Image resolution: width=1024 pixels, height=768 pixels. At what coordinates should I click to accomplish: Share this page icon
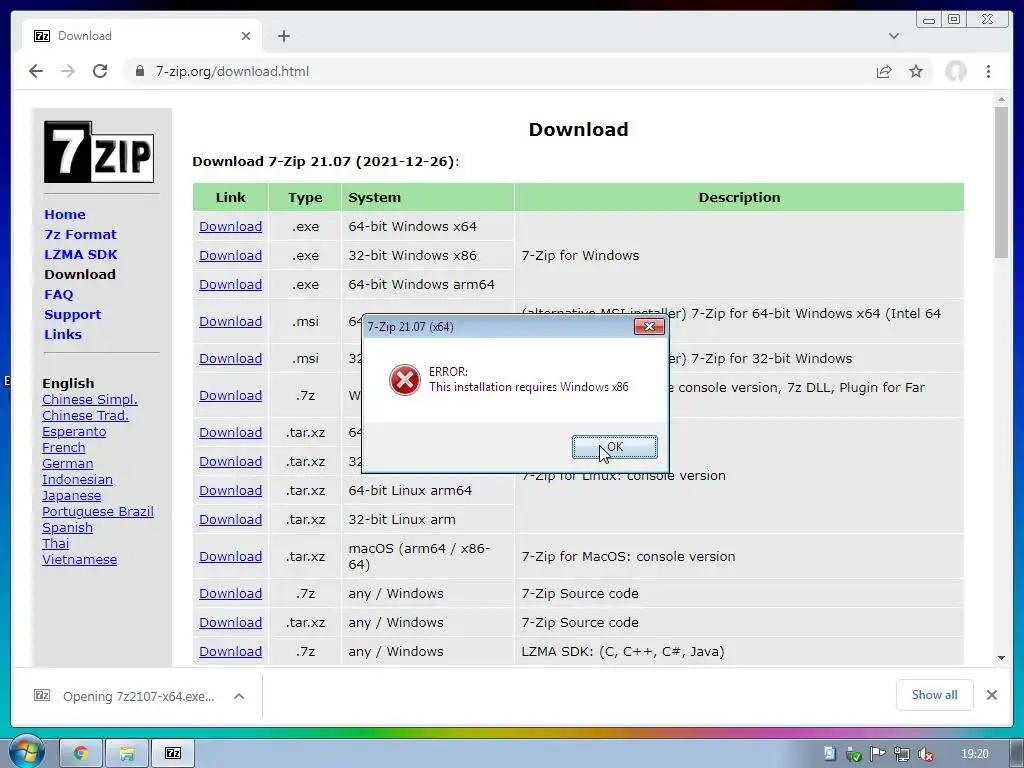pyautogui.click(x=884, y=71)
